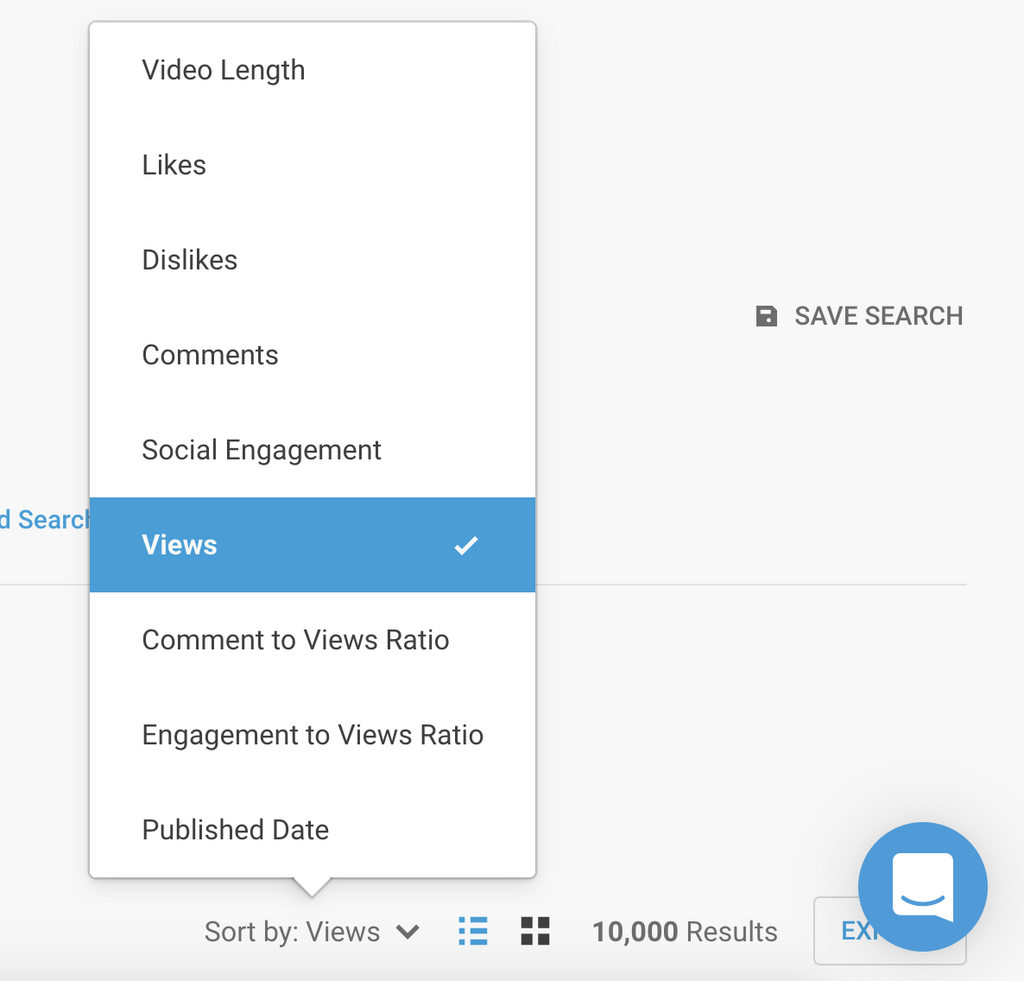1024x981 pixels.
Task: Switch to list view layout
Action: pos(473,931)
